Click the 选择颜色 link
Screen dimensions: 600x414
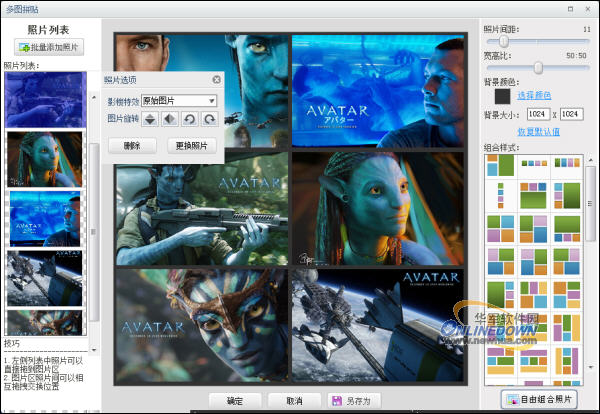(533, 95)
